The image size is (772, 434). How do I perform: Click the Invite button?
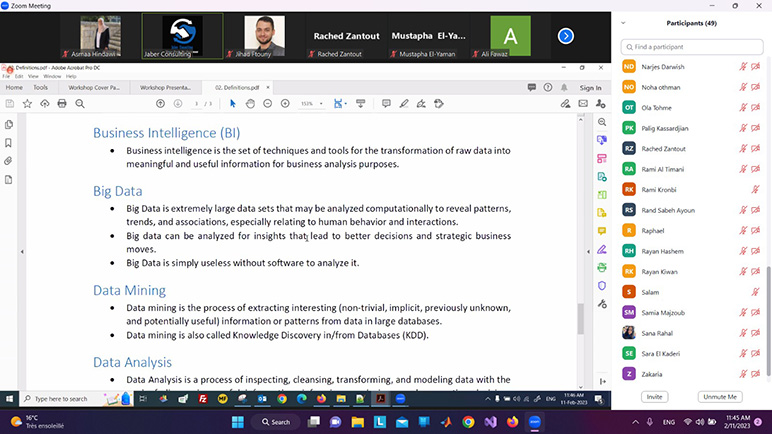tap(654, 397)
